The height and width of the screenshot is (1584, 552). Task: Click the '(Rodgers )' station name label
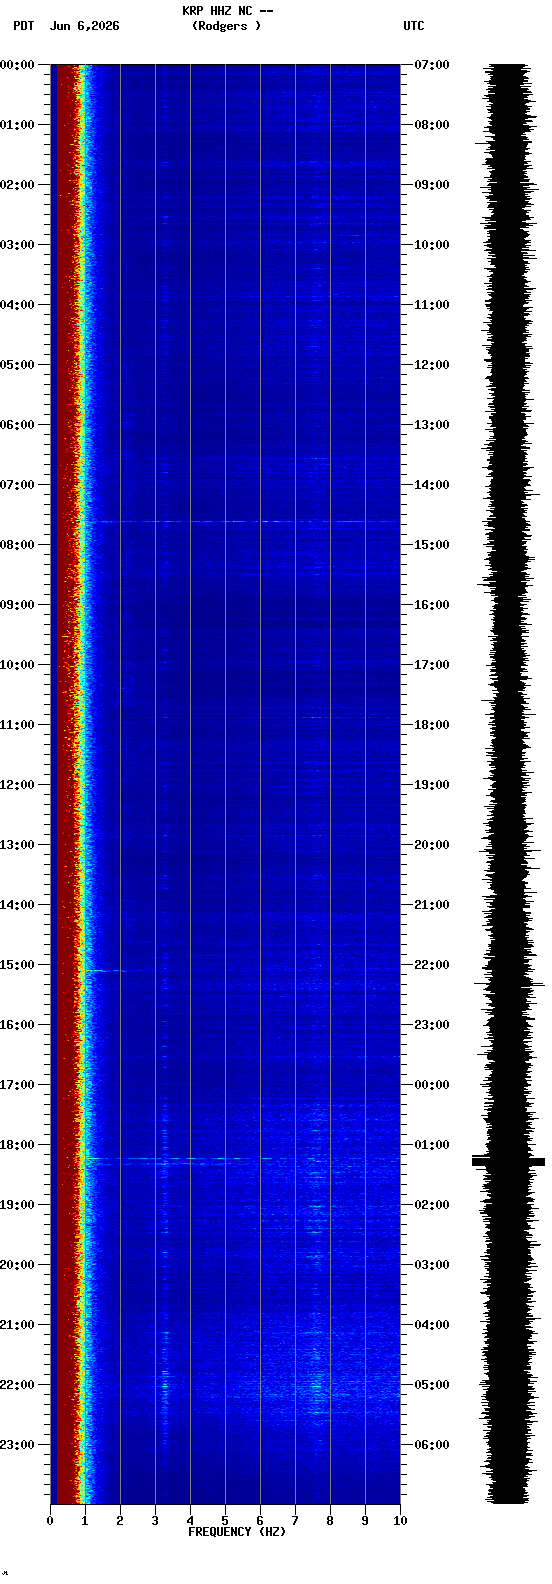coord(227,26)
